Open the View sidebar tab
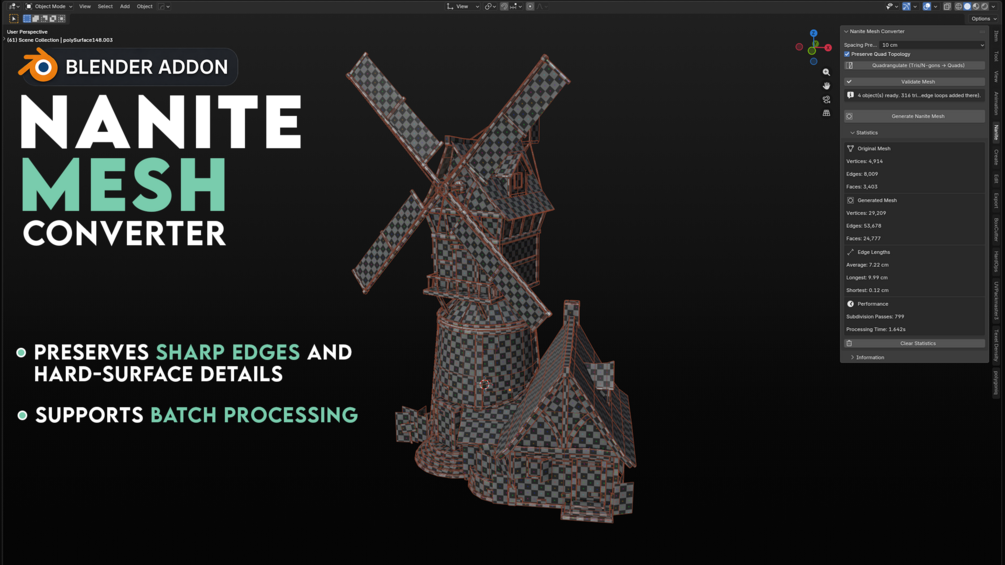The height and width of the screenshot is (565, 1005). click(x=996, y=76)
